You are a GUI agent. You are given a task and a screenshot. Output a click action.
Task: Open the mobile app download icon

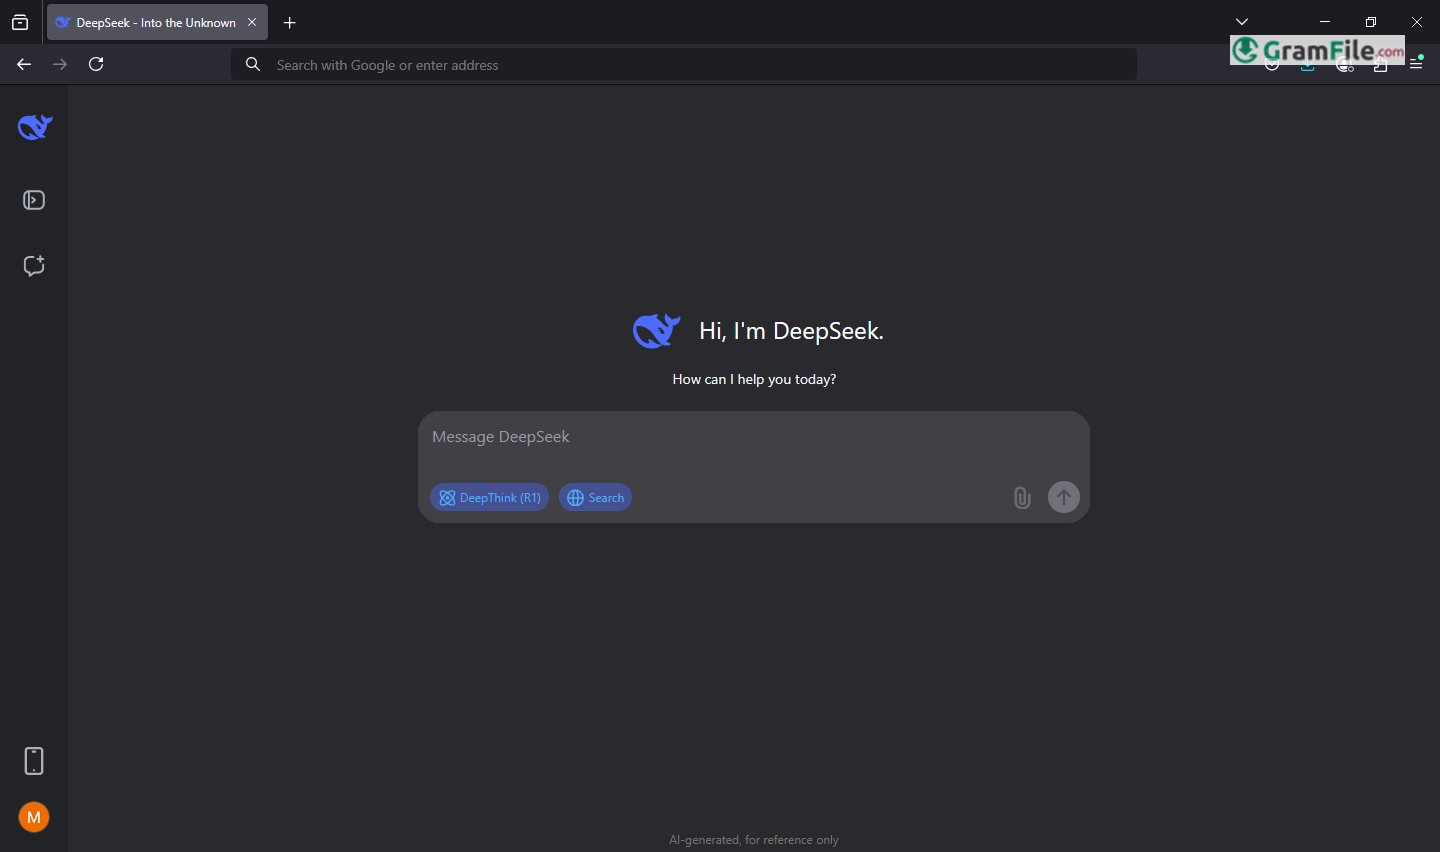coord(34,761)
